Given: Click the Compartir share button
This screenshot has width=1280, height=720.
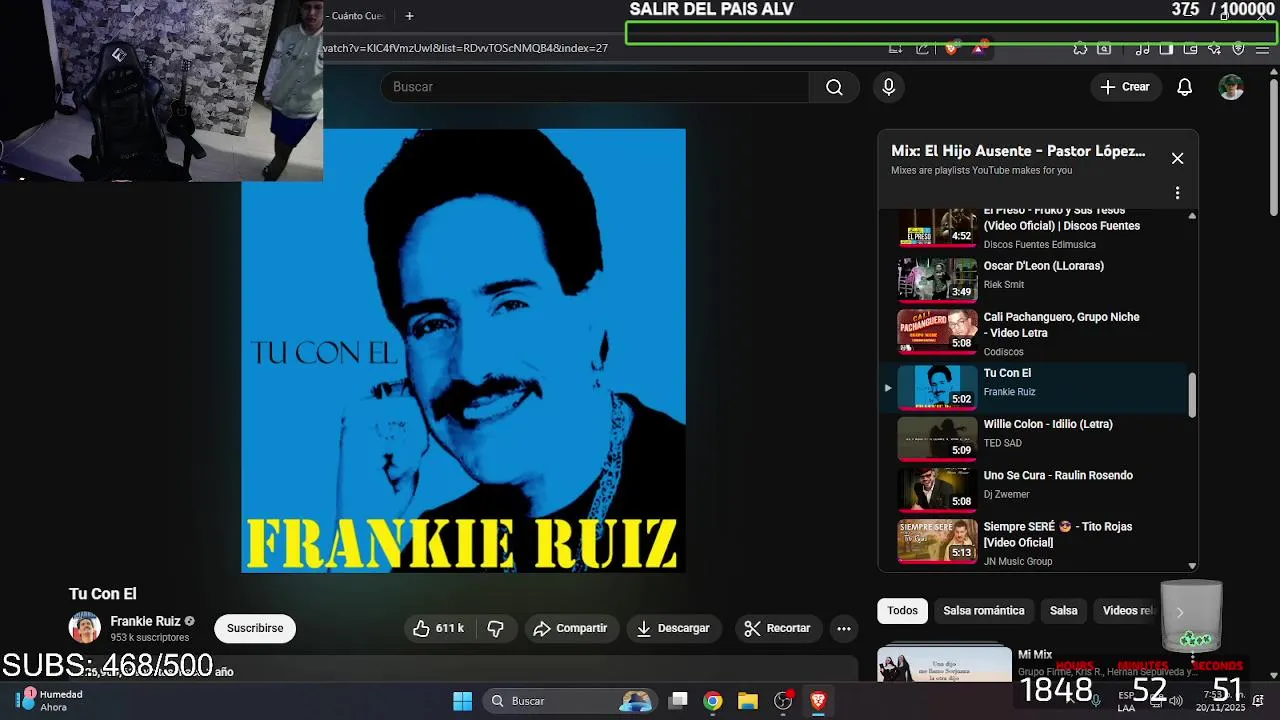Looking at the screenshot, I should (571, 628).
